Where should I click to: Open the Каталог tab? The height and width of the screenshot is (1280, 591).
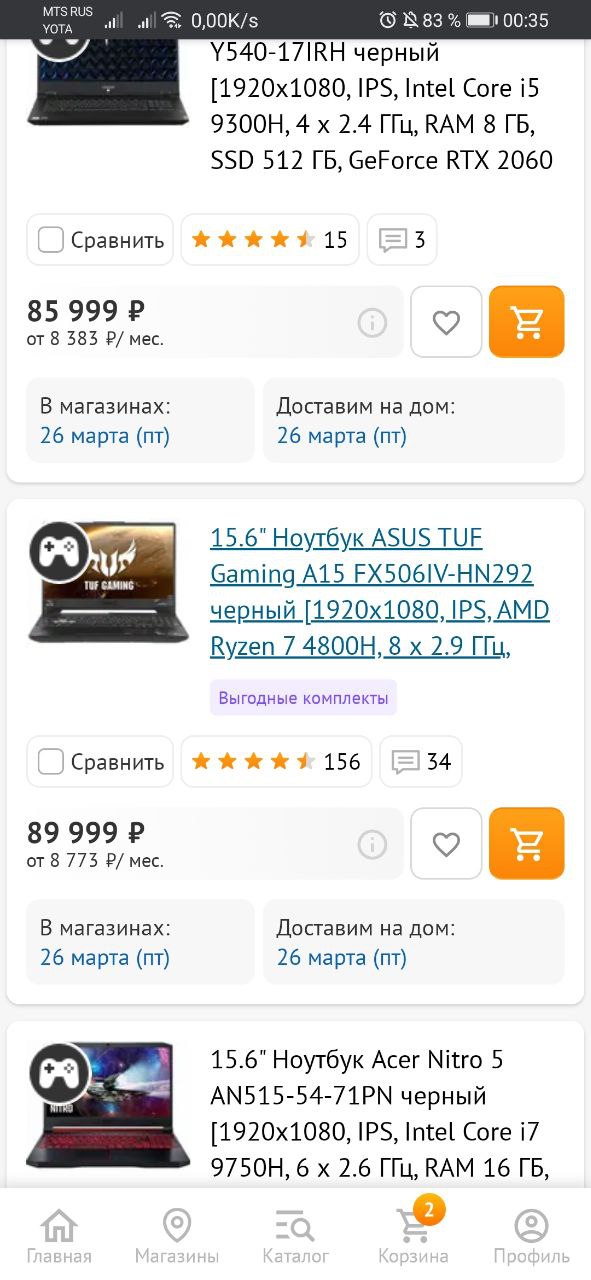pyautogui.click(x=295, y=1237)
